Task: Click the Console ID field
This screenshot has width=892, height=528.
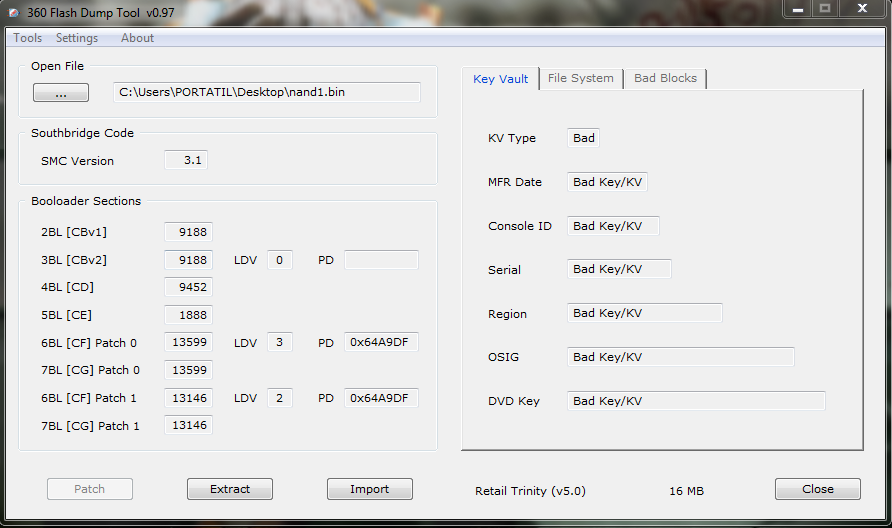Action: point(613,226)
